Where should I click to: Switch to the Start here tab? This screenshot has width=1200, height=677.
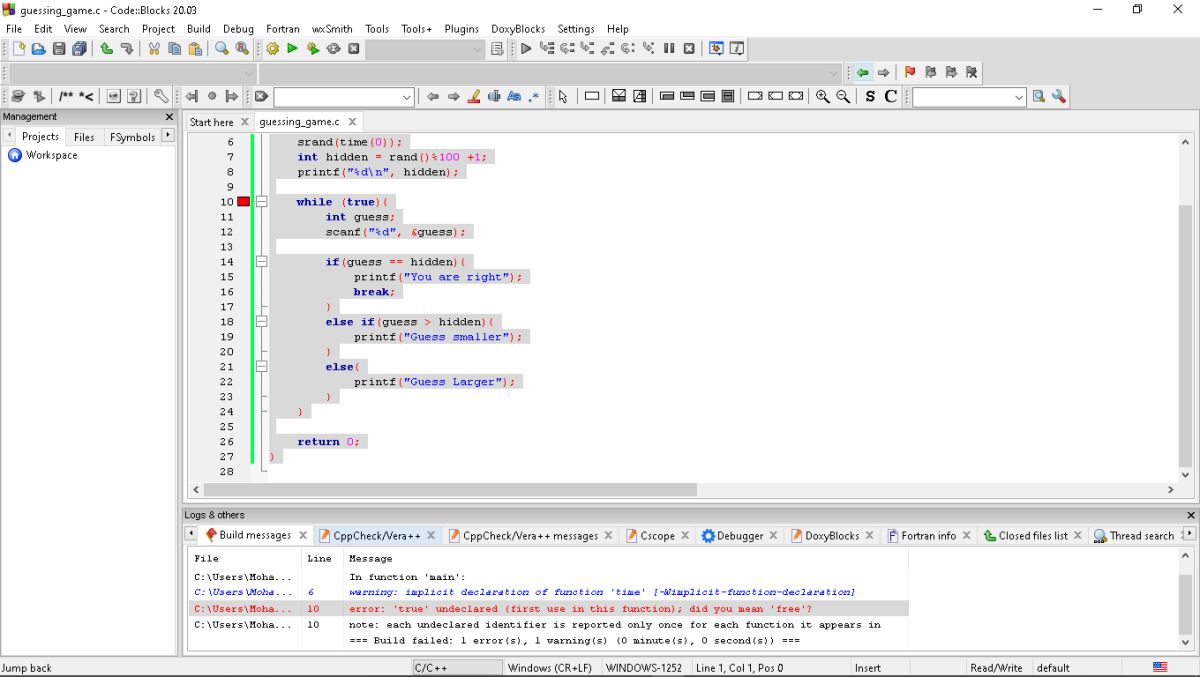211,122
